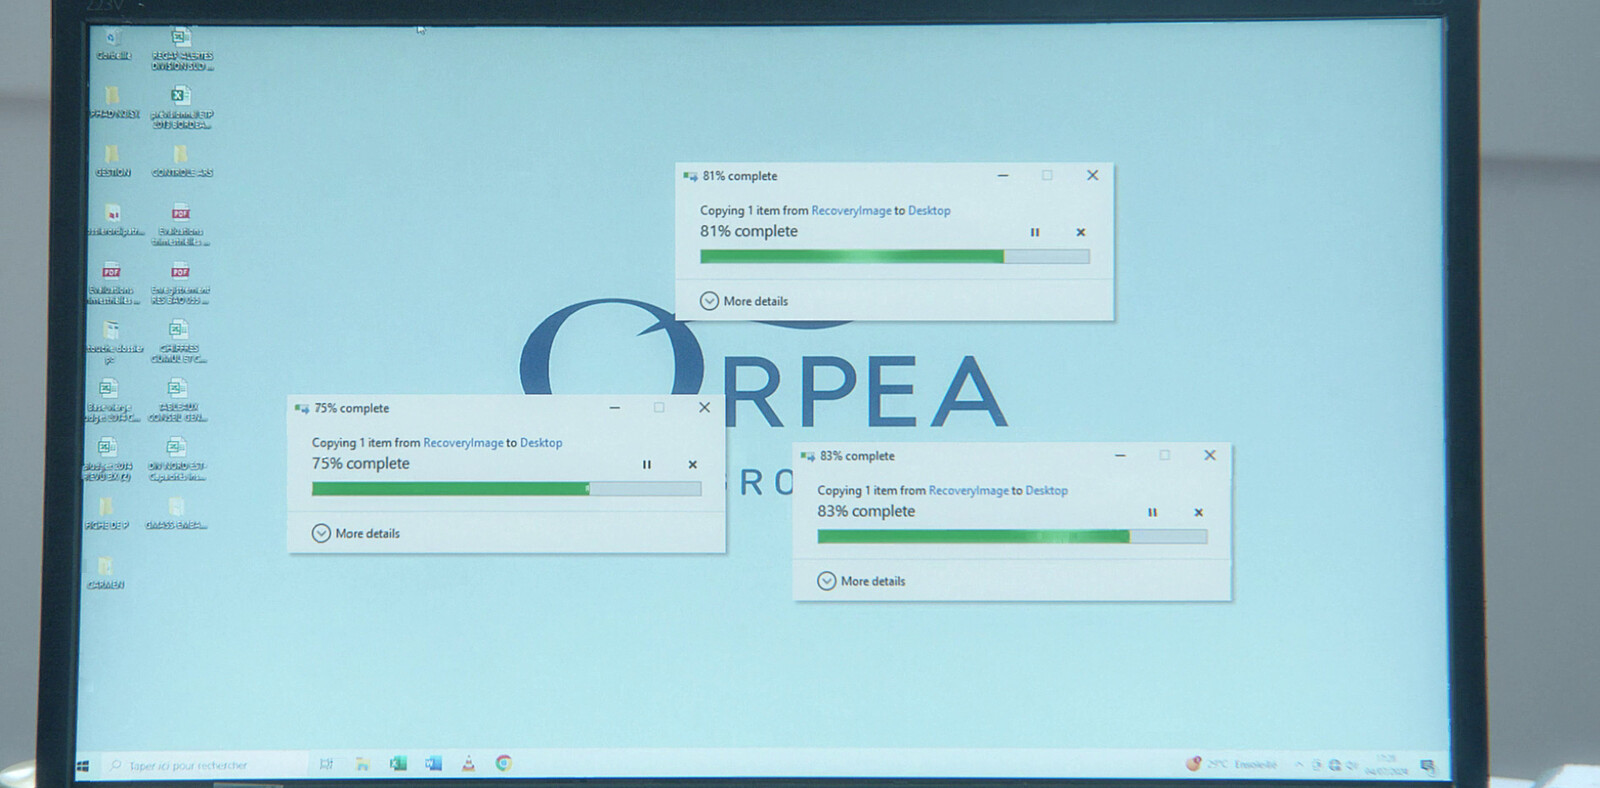Launch VLC media player from the taskbar
The width and height of the screenshot is (1600, 788).
click(x=468, y=764)
